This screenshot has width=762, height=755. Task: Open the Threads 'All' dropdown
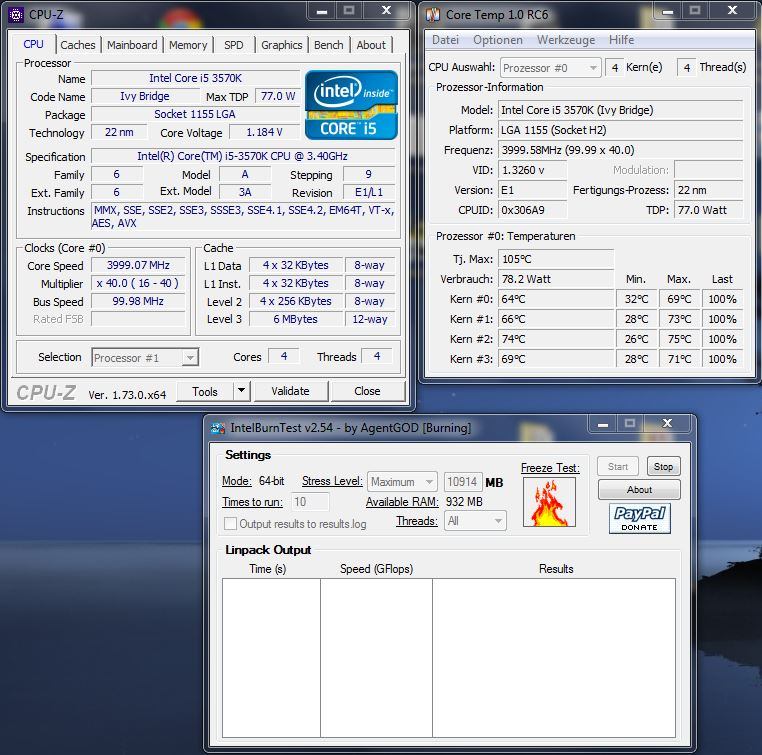[x=475, y=521]
